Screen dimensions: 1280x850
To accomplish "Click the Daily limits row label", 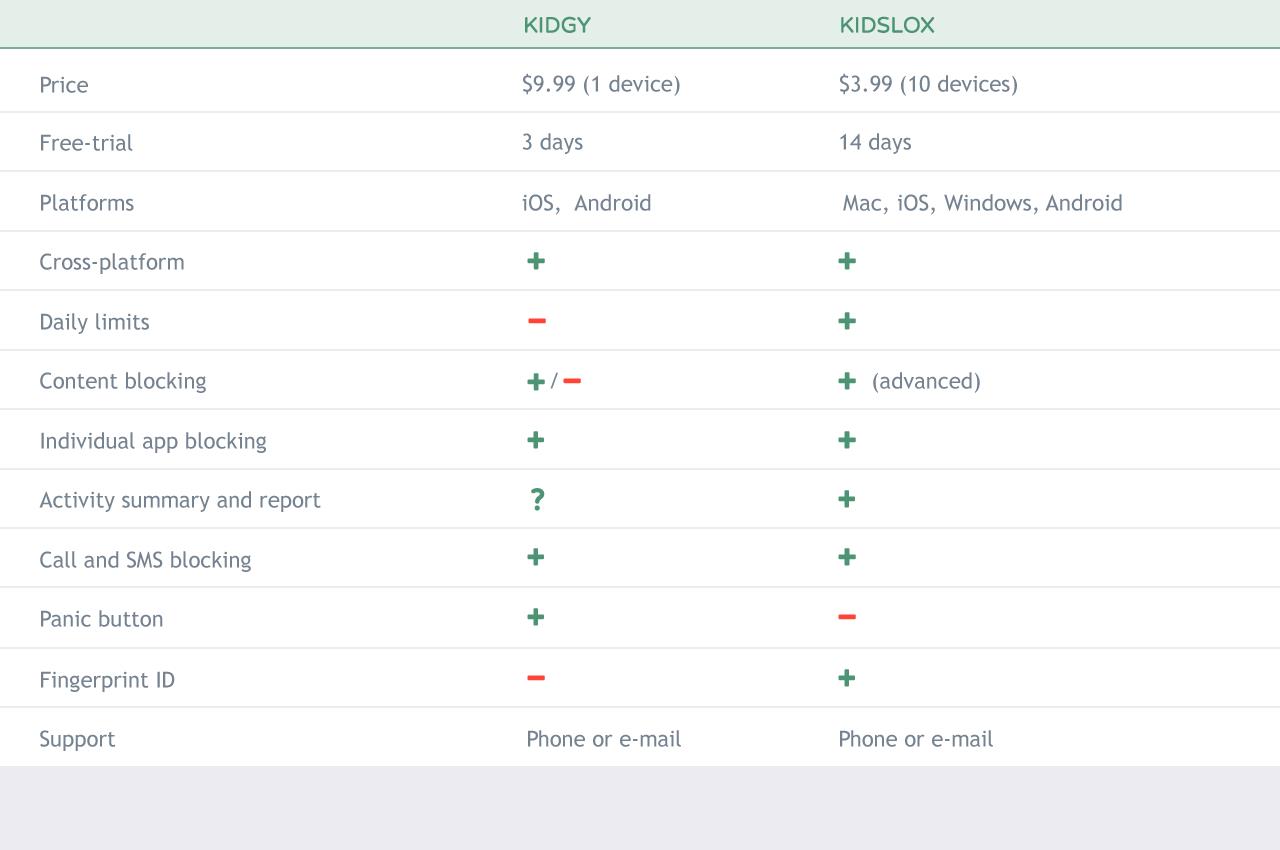I will tap(94, 322).
